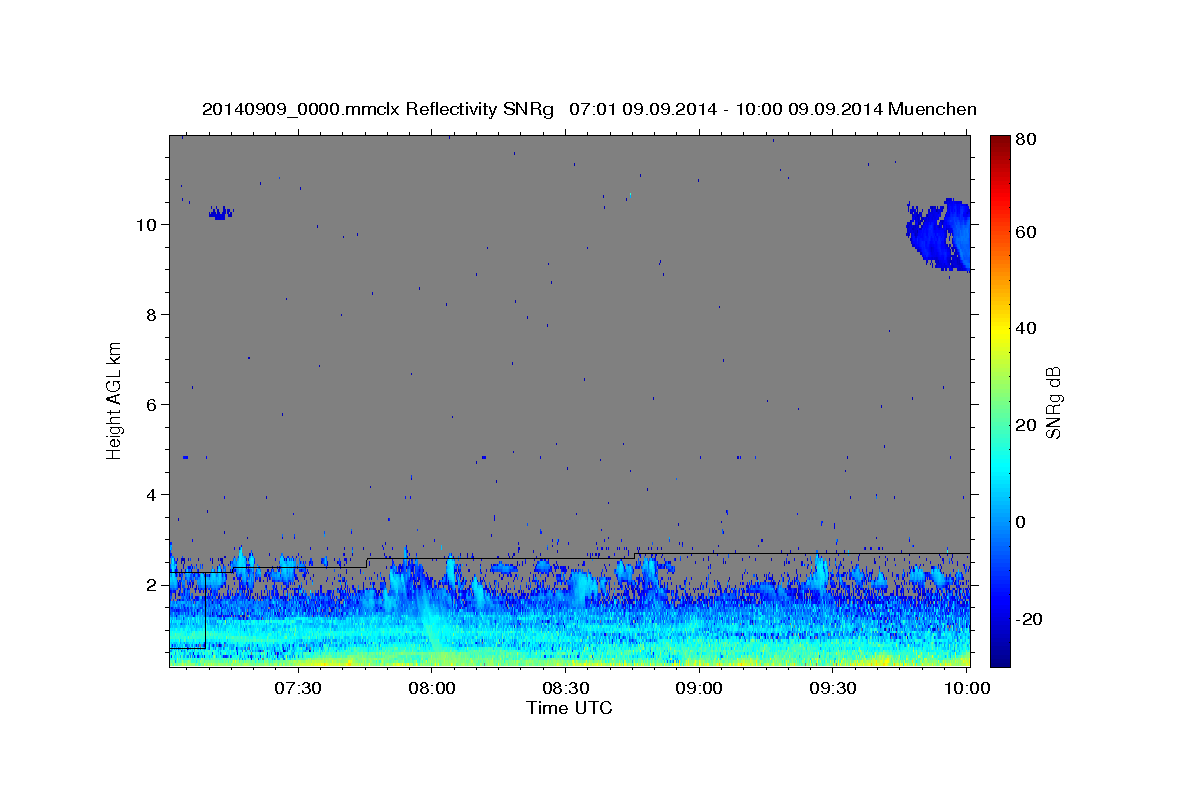
Task: Click the colorbar value -20
Action: (1027, 619)
